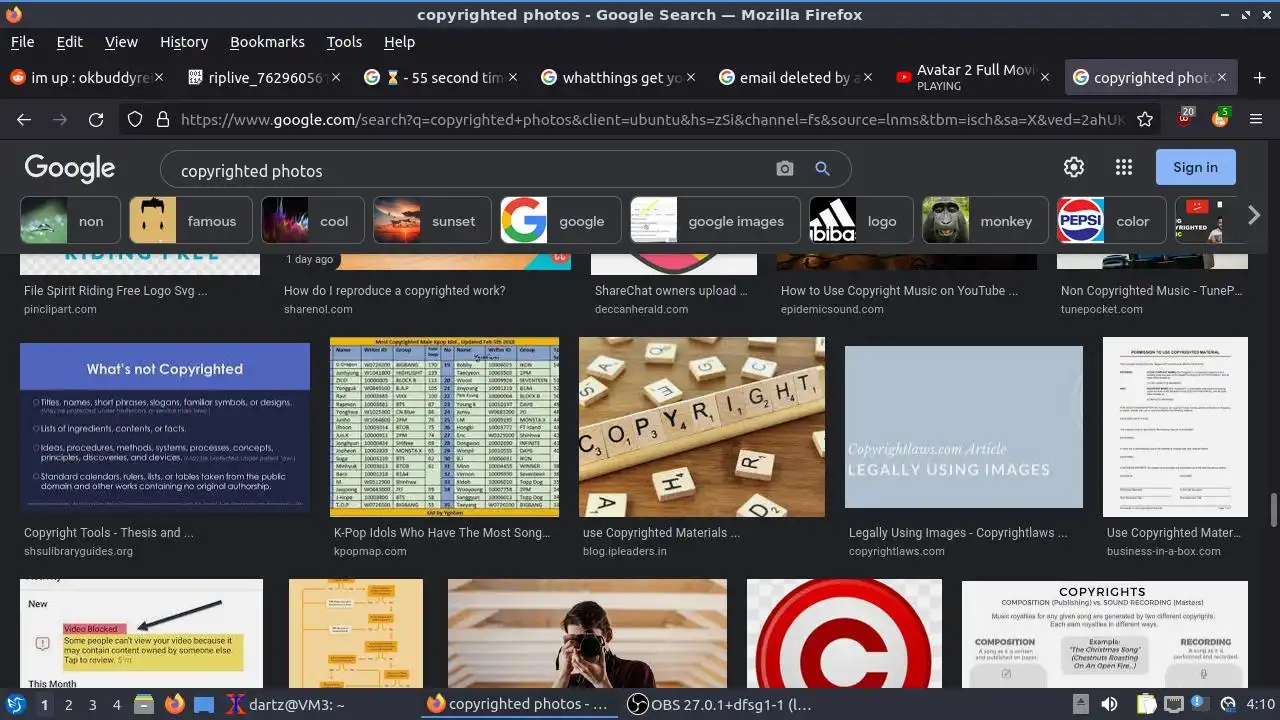Switch to workspace 3
1280x720 pixels.
[92, 705]
